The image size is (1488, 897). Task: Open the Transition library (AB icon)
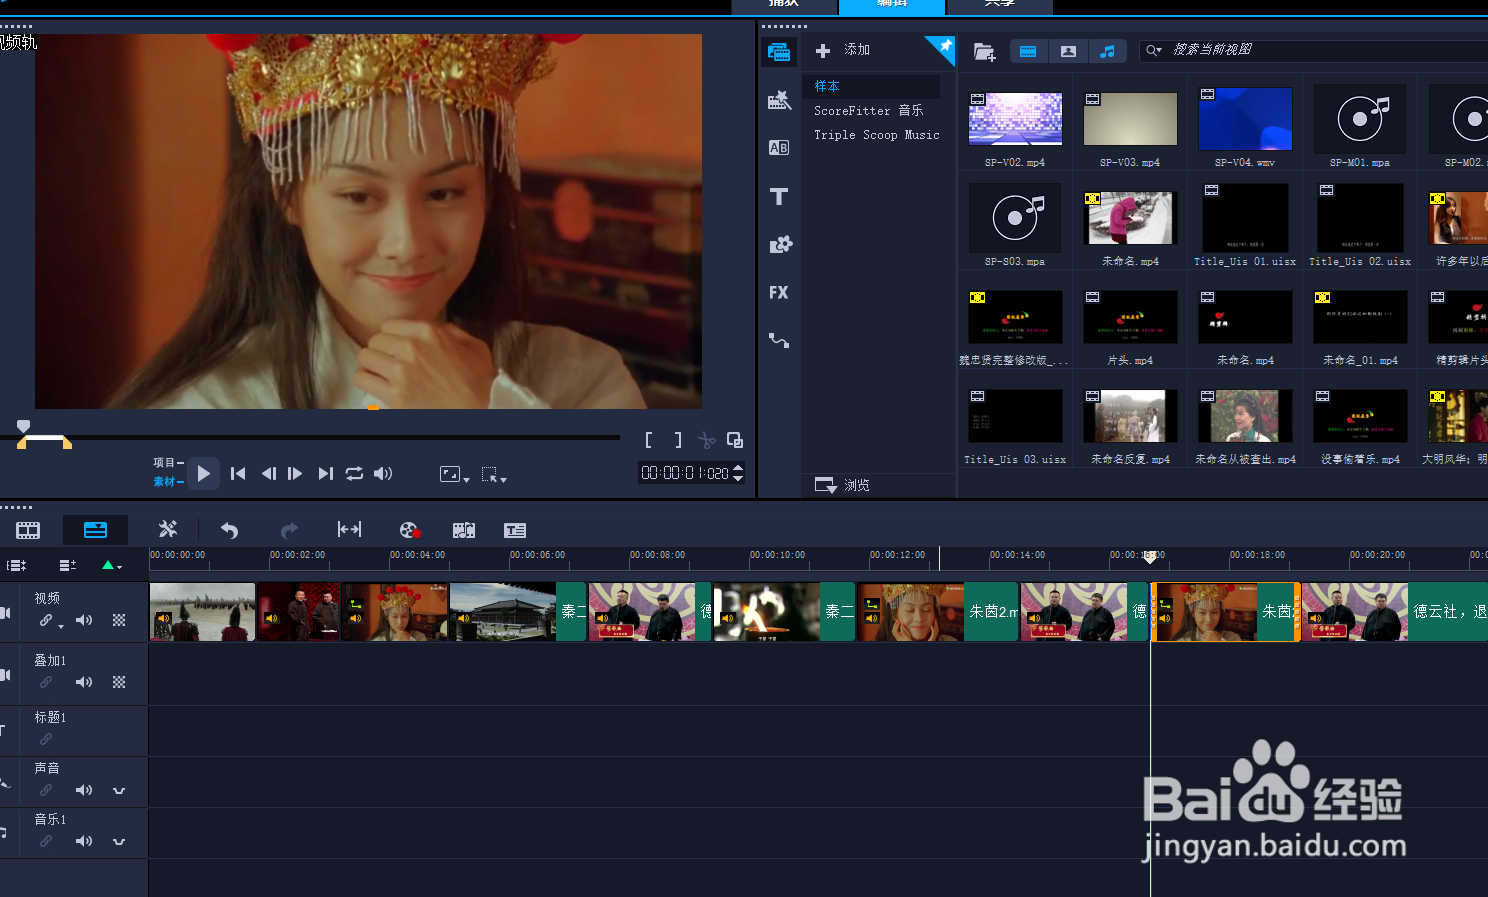pyautogui.click(x=779, y=148)
